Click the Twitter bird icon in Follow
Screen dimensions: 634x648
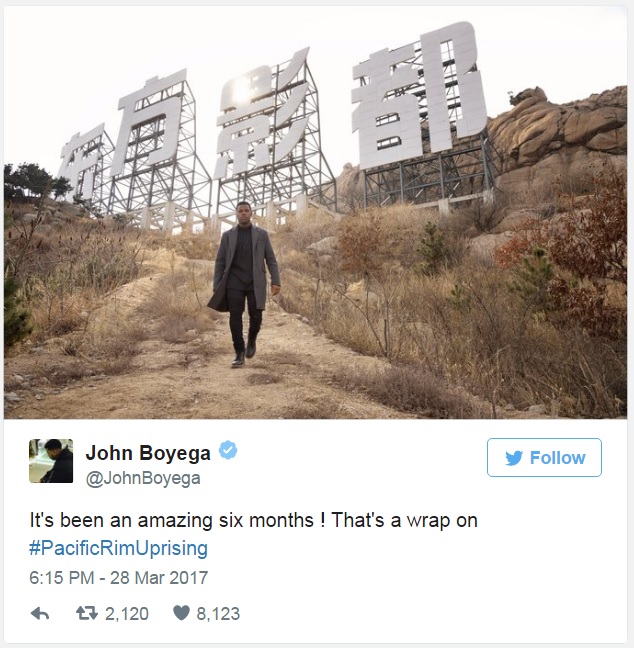(x=514, y=458)
